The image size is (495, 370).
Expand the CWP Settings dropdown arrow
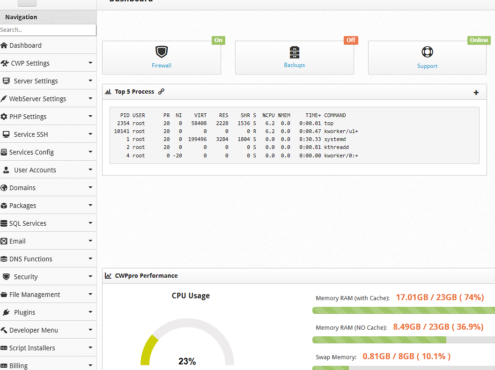(x=90, y=63)
